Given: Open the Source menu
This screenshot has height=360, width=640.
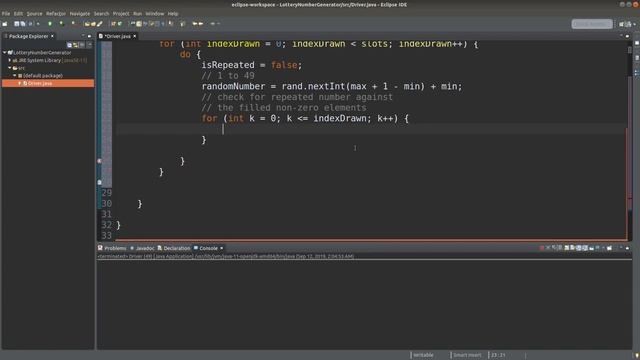Looking at the screenshot, I should coord(34,13).
